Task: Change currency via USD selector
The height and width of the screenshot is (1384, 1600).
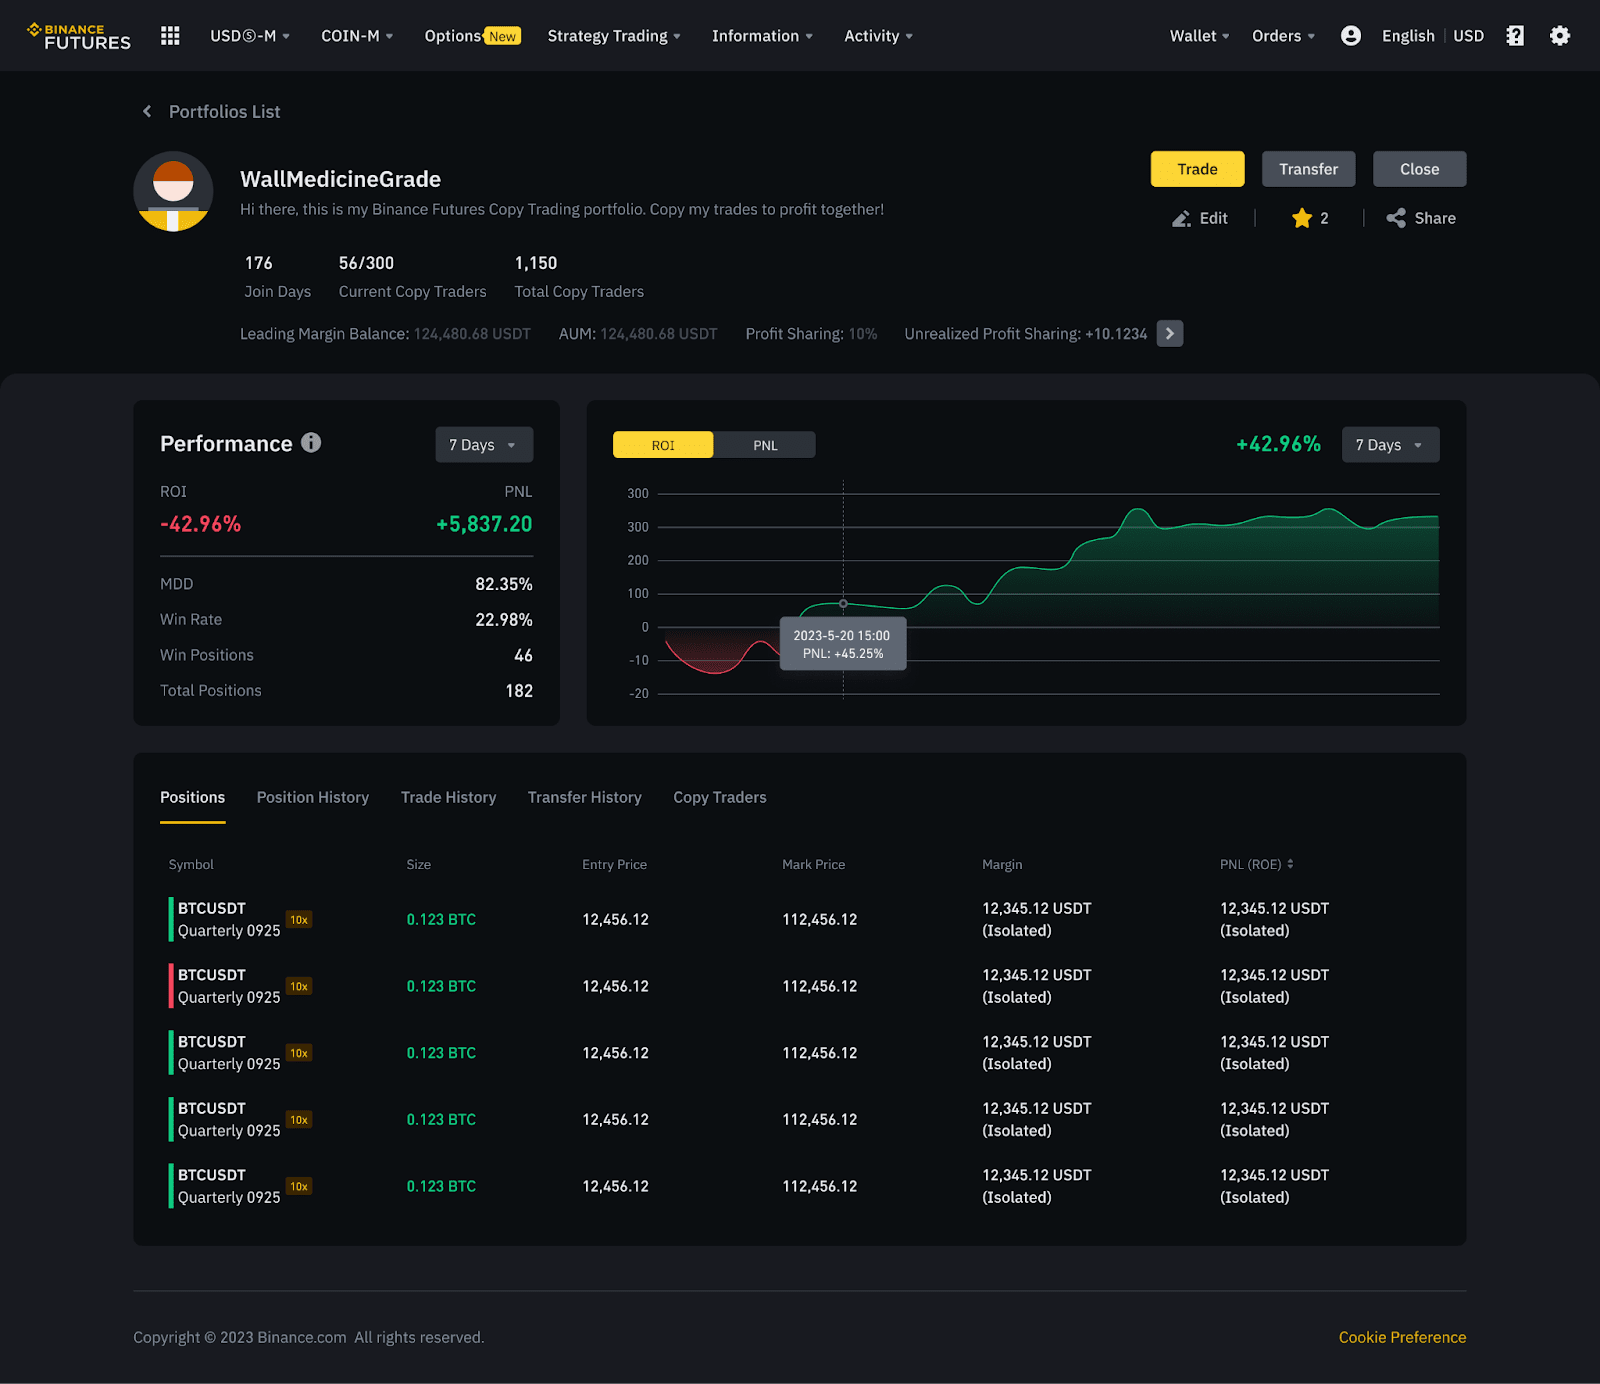Action: pyautogui.click(x=1468, y=36)
